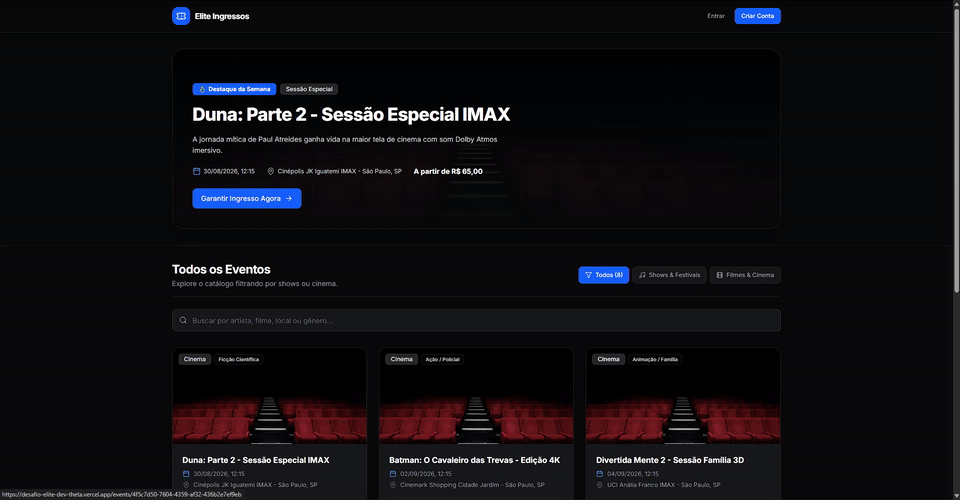
Task: Select the Shows & Festivais filter tab
Action: pyautogui.click(x=669, y=275)
